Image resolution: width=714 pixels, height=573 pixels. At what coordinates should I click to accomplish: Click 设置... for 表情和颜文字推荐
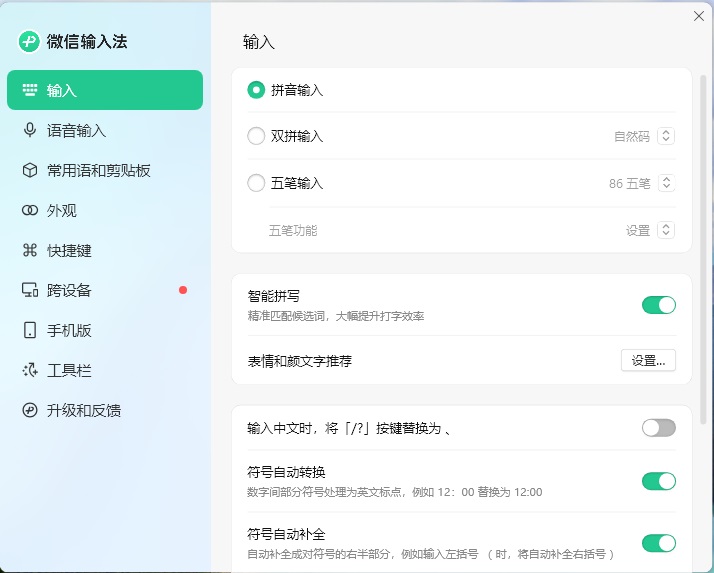tap(648, 361)
